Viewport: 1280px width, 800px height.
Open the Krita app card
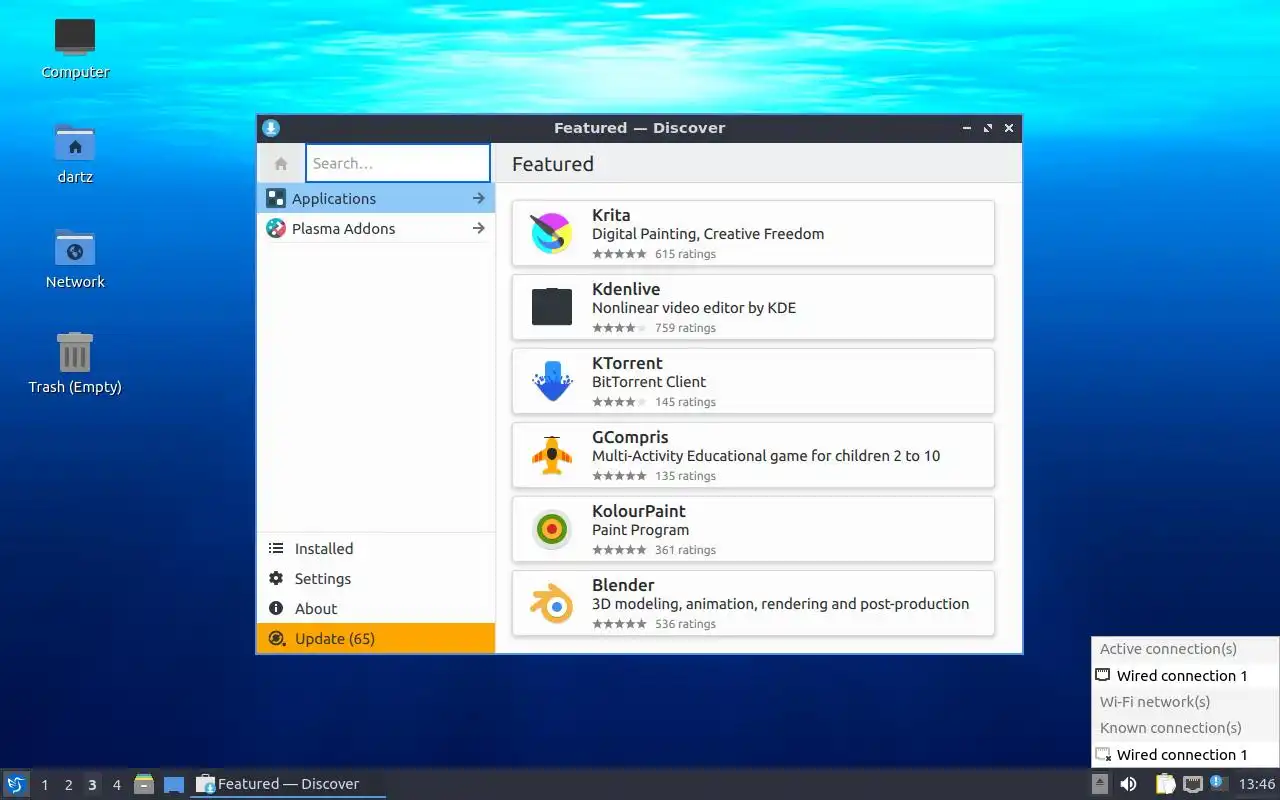[x=753, y=233]
